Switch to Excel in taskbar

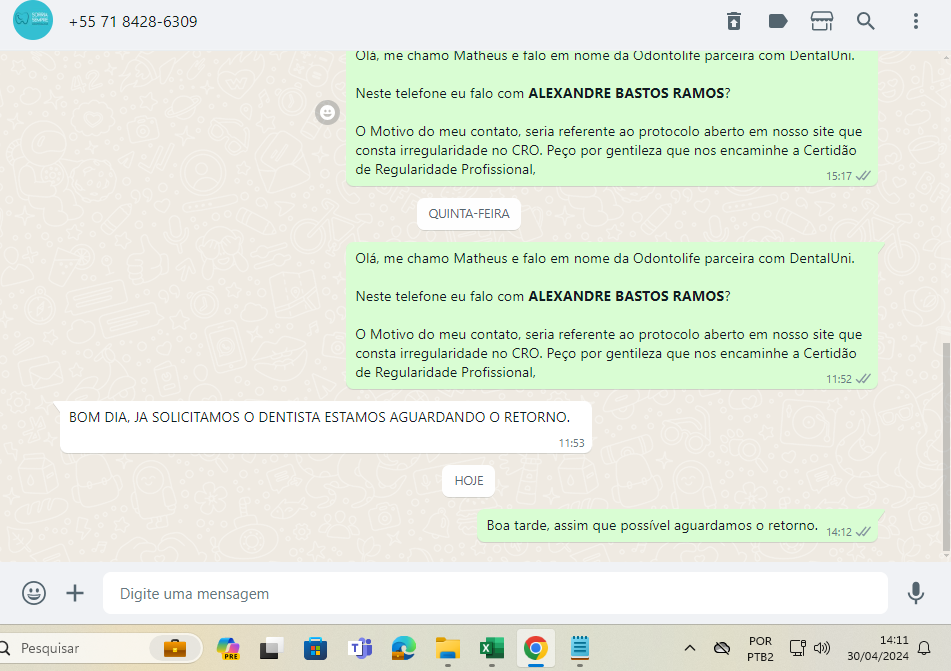click(x=492, y=648)
